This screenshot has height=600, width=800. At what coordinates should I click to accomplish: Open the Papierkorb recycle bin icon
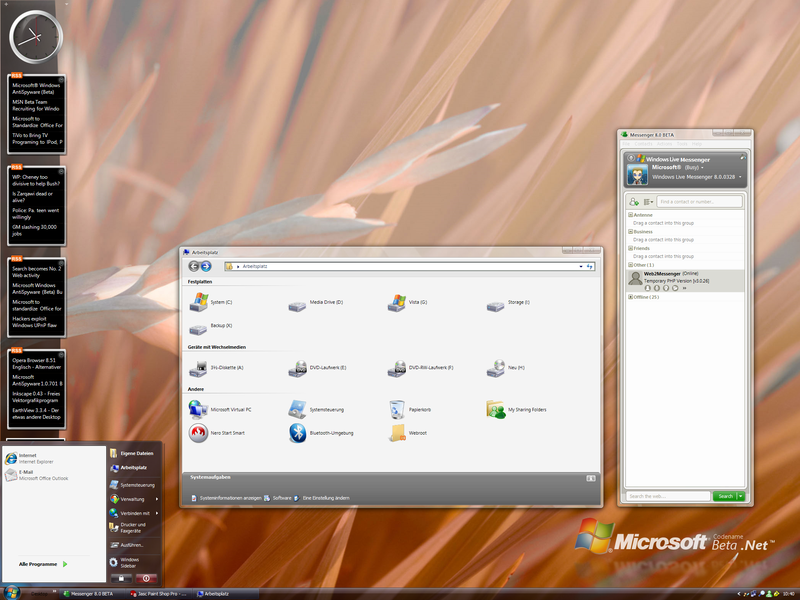[x=398, y=409]
